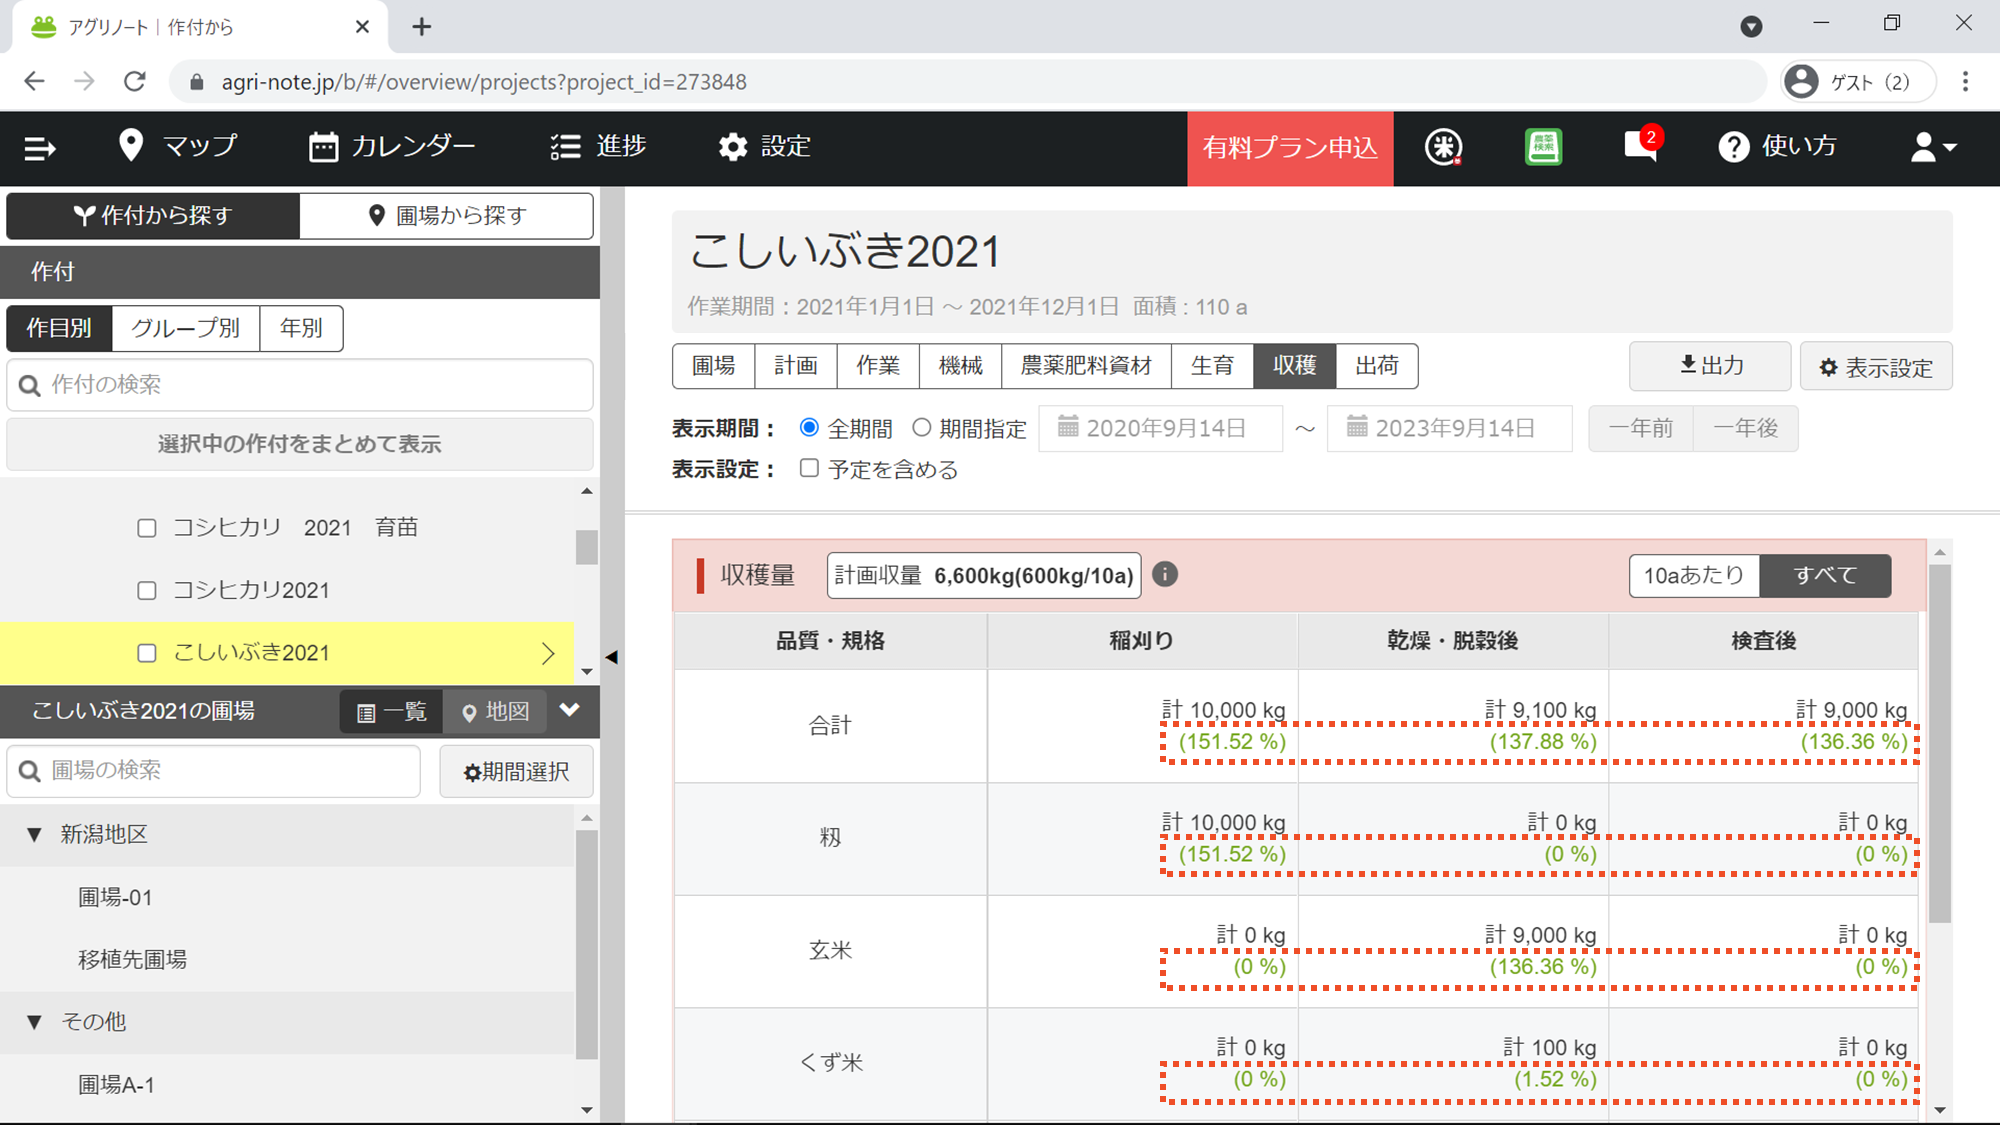2000x1125 pixels.
Task: Click the 有料プラン申込 button
Action: (x=1290, y=148)
